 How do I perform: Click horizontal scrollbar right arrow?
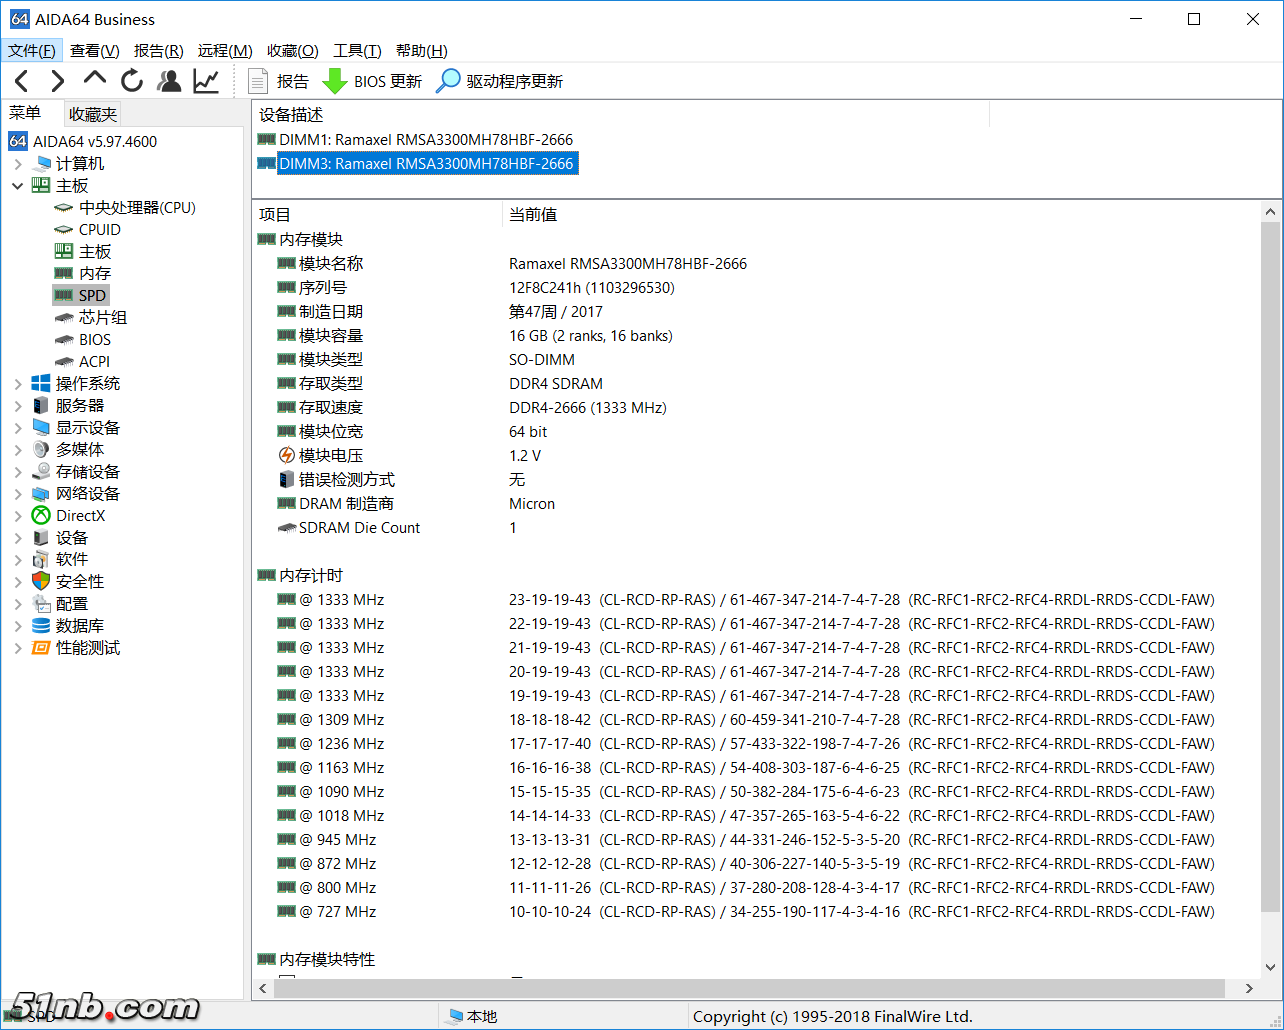(x=1250, y=988)
